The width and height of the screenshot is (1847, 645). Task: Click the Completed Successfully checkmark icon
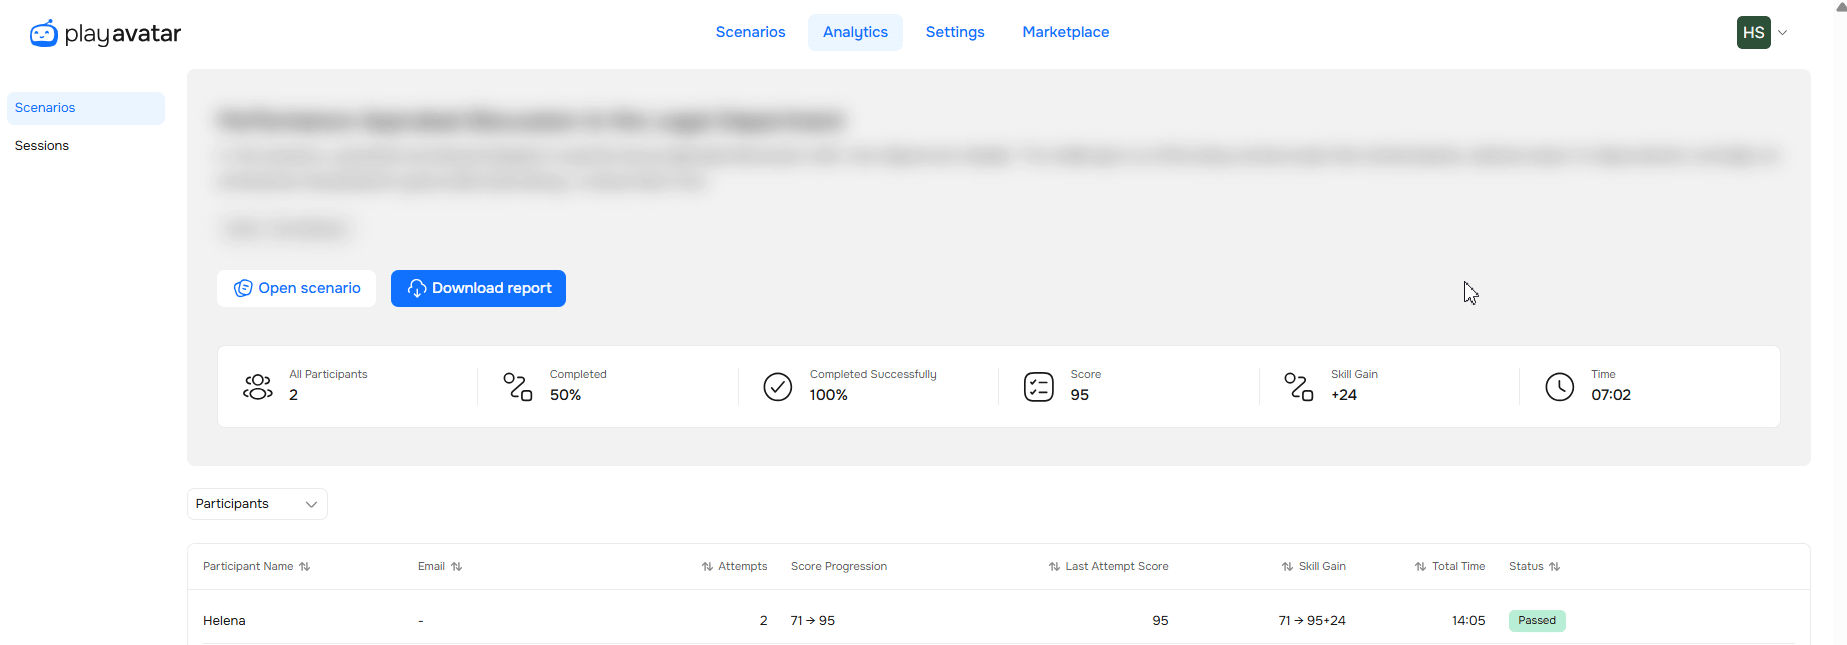[778, 387]
